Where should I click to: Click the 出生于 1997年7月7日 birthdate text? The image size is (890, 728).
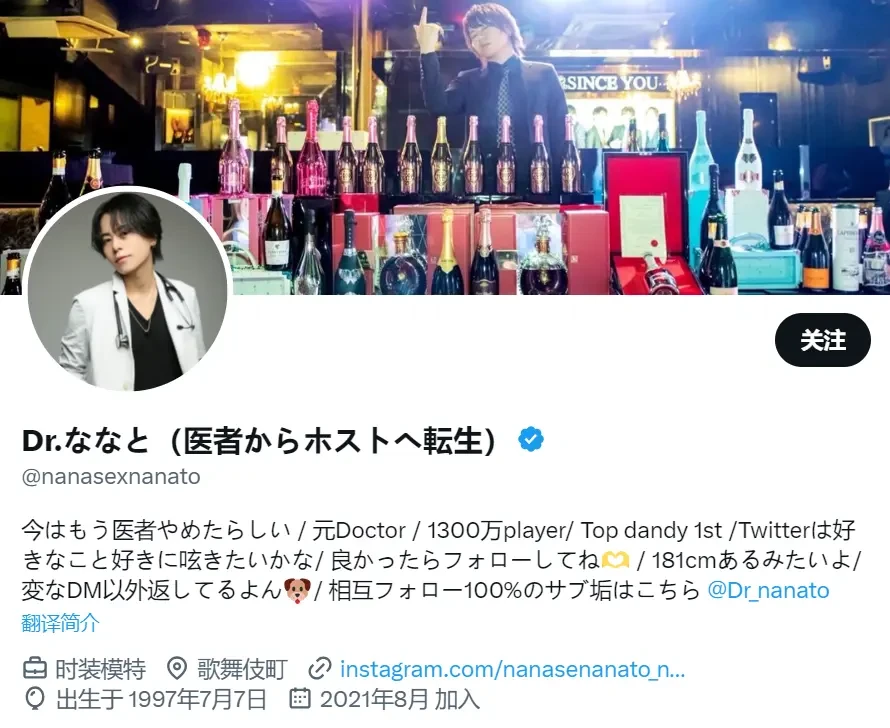tap(162, 699)
